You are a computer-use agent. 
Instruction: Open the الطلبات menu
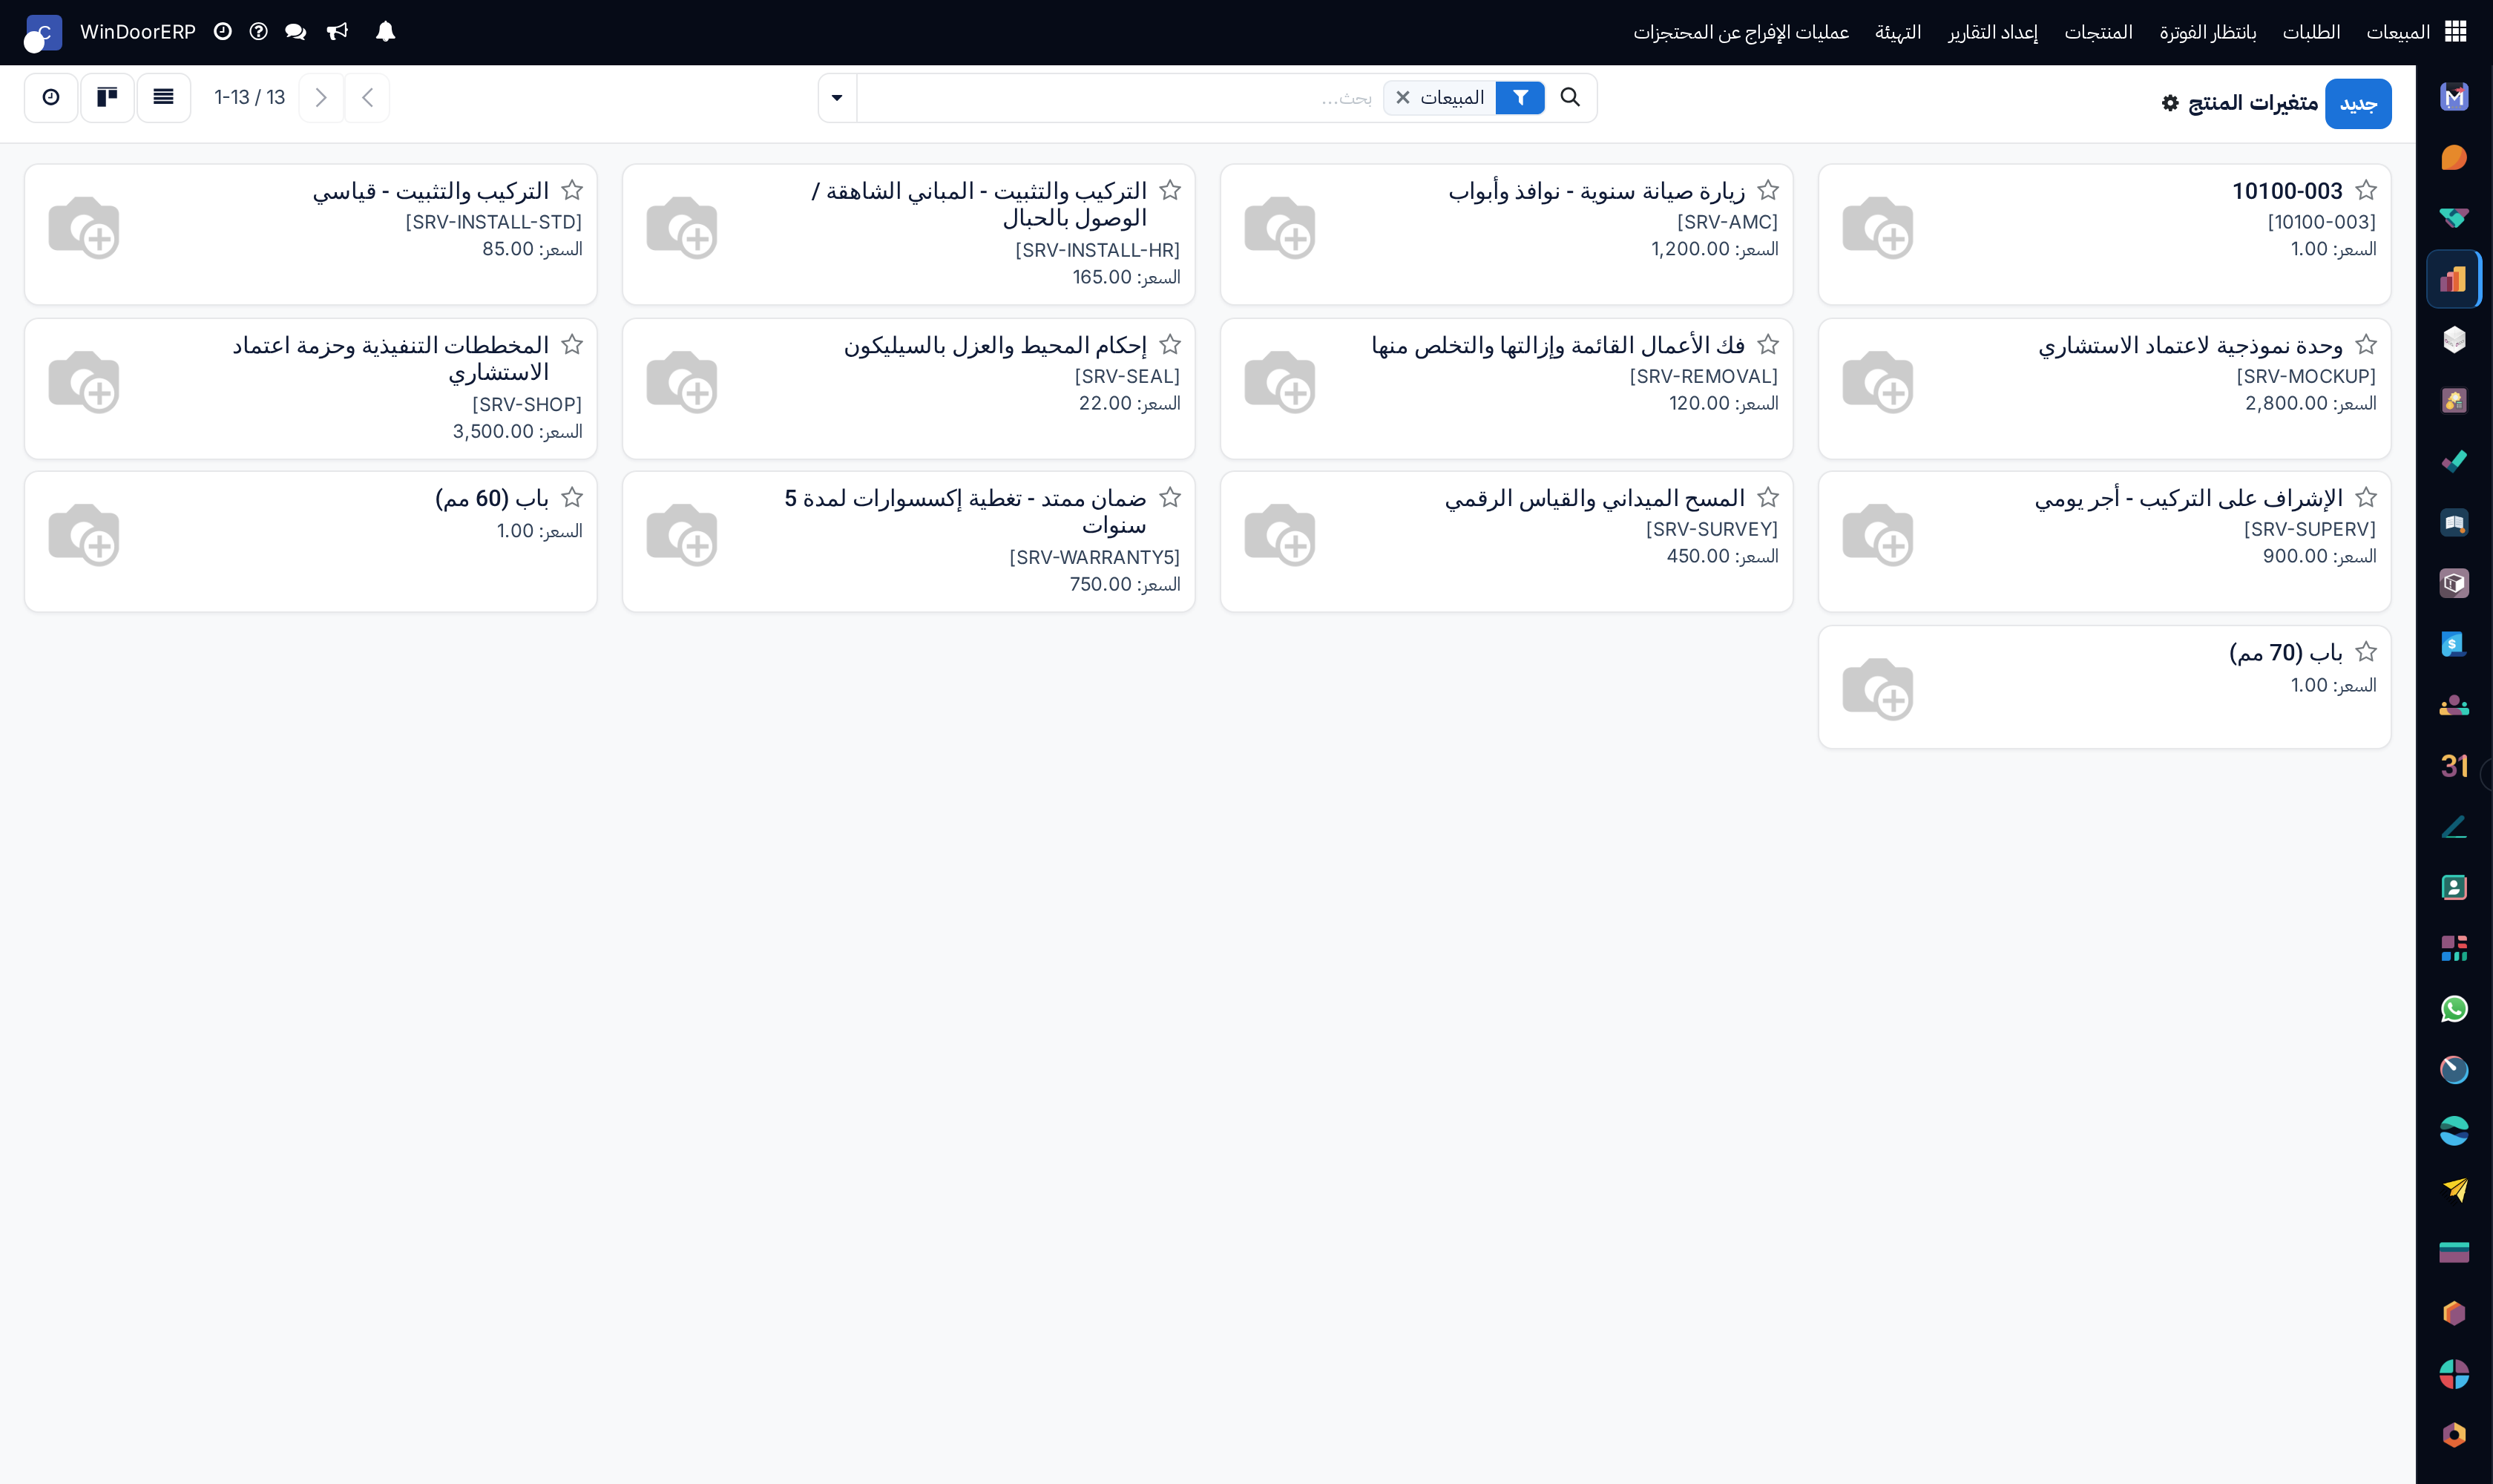coord(2311,32)
